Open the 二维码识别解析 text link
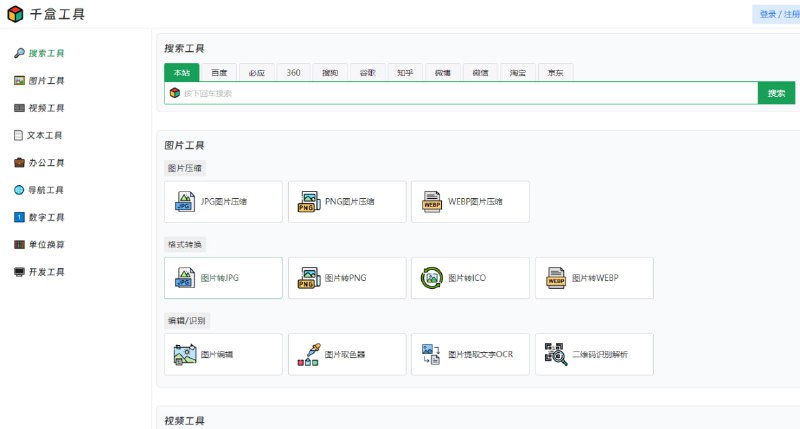The height and width of the screenshot is (429, 800). [600, 355]
